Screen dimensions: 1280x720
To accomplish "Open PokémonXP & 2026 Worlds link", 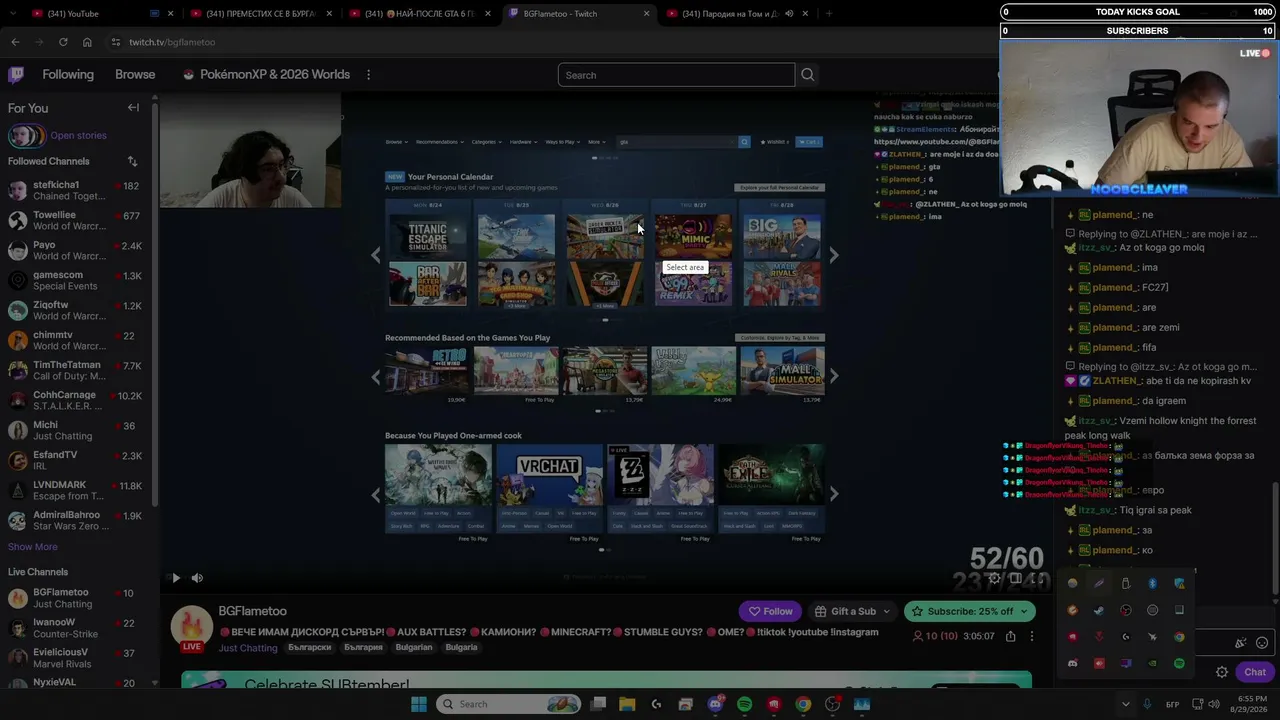I will 266,75.
